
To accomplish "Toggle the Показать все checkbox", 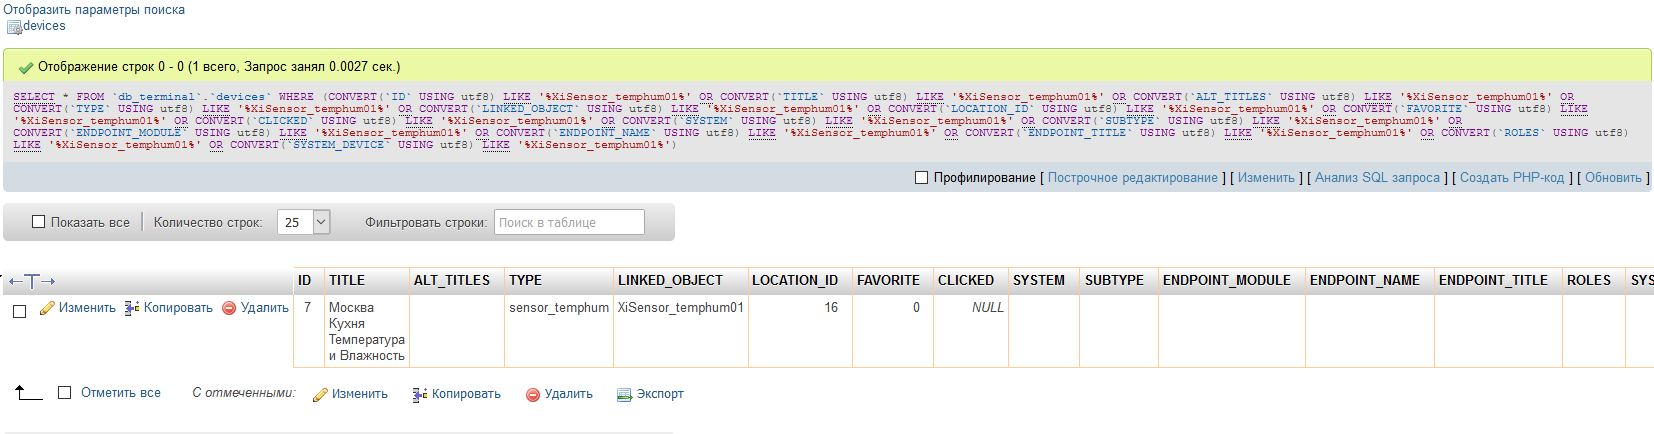I will coord(39,222).
